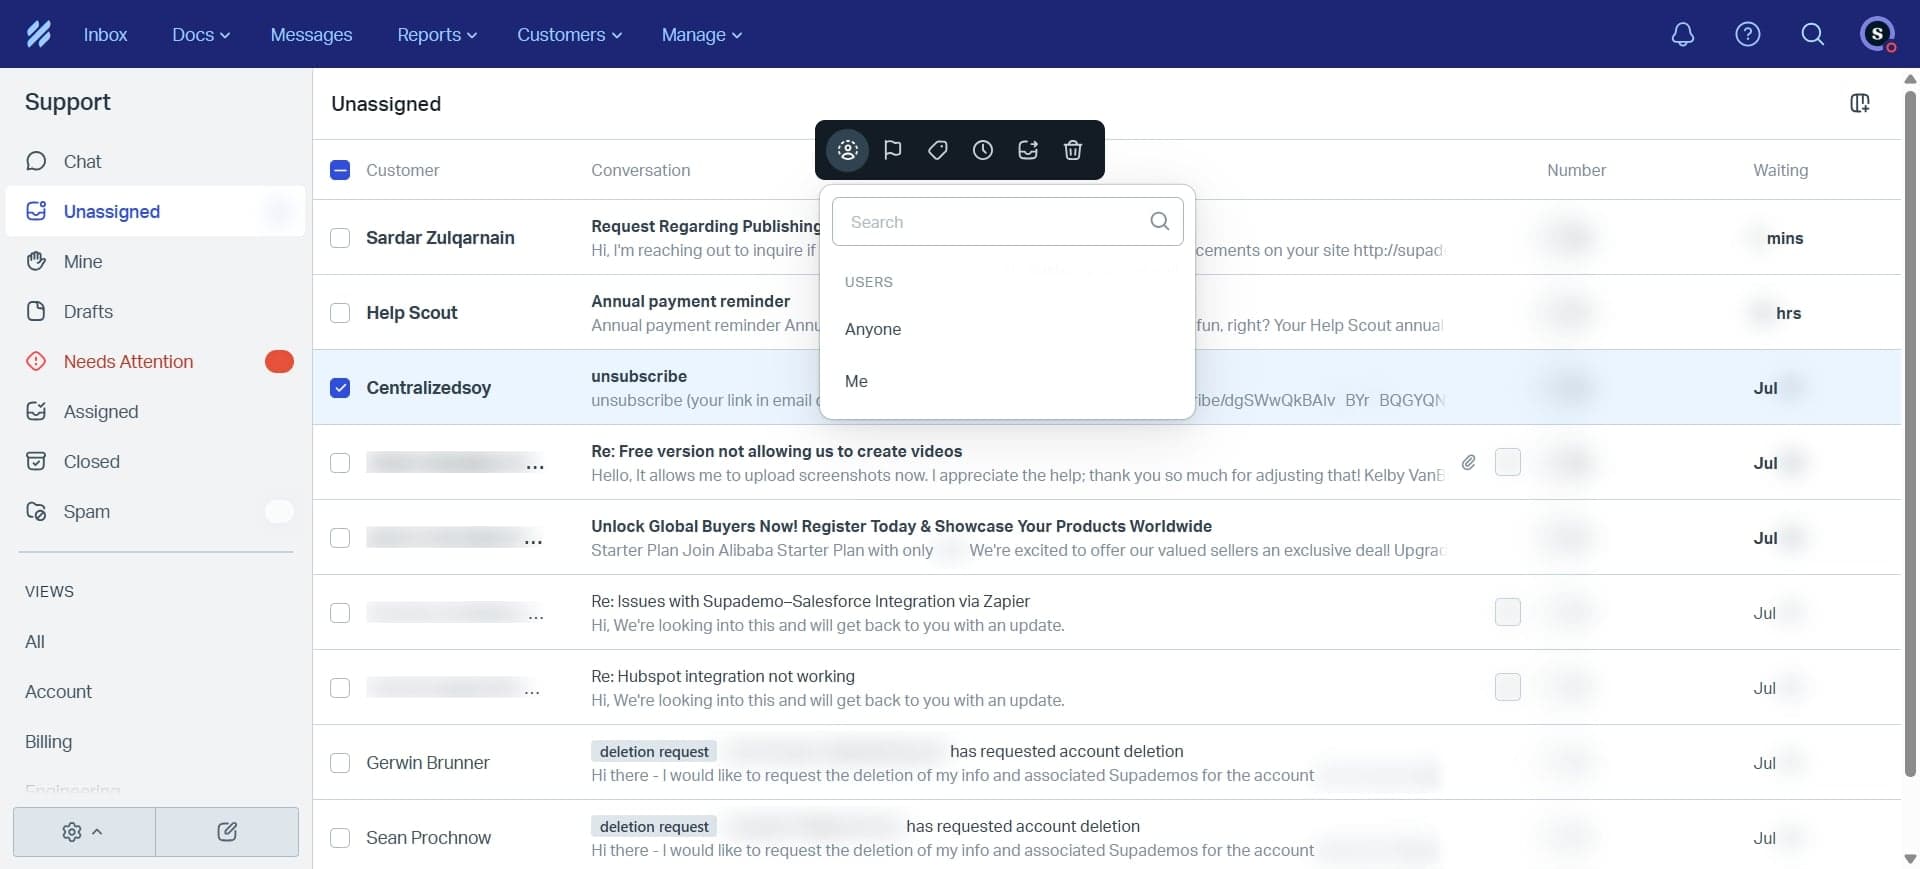Click the assign user icon in bulk toolbar
Viewport: 1920px width, 869px height.
click(x=848, y=150)
